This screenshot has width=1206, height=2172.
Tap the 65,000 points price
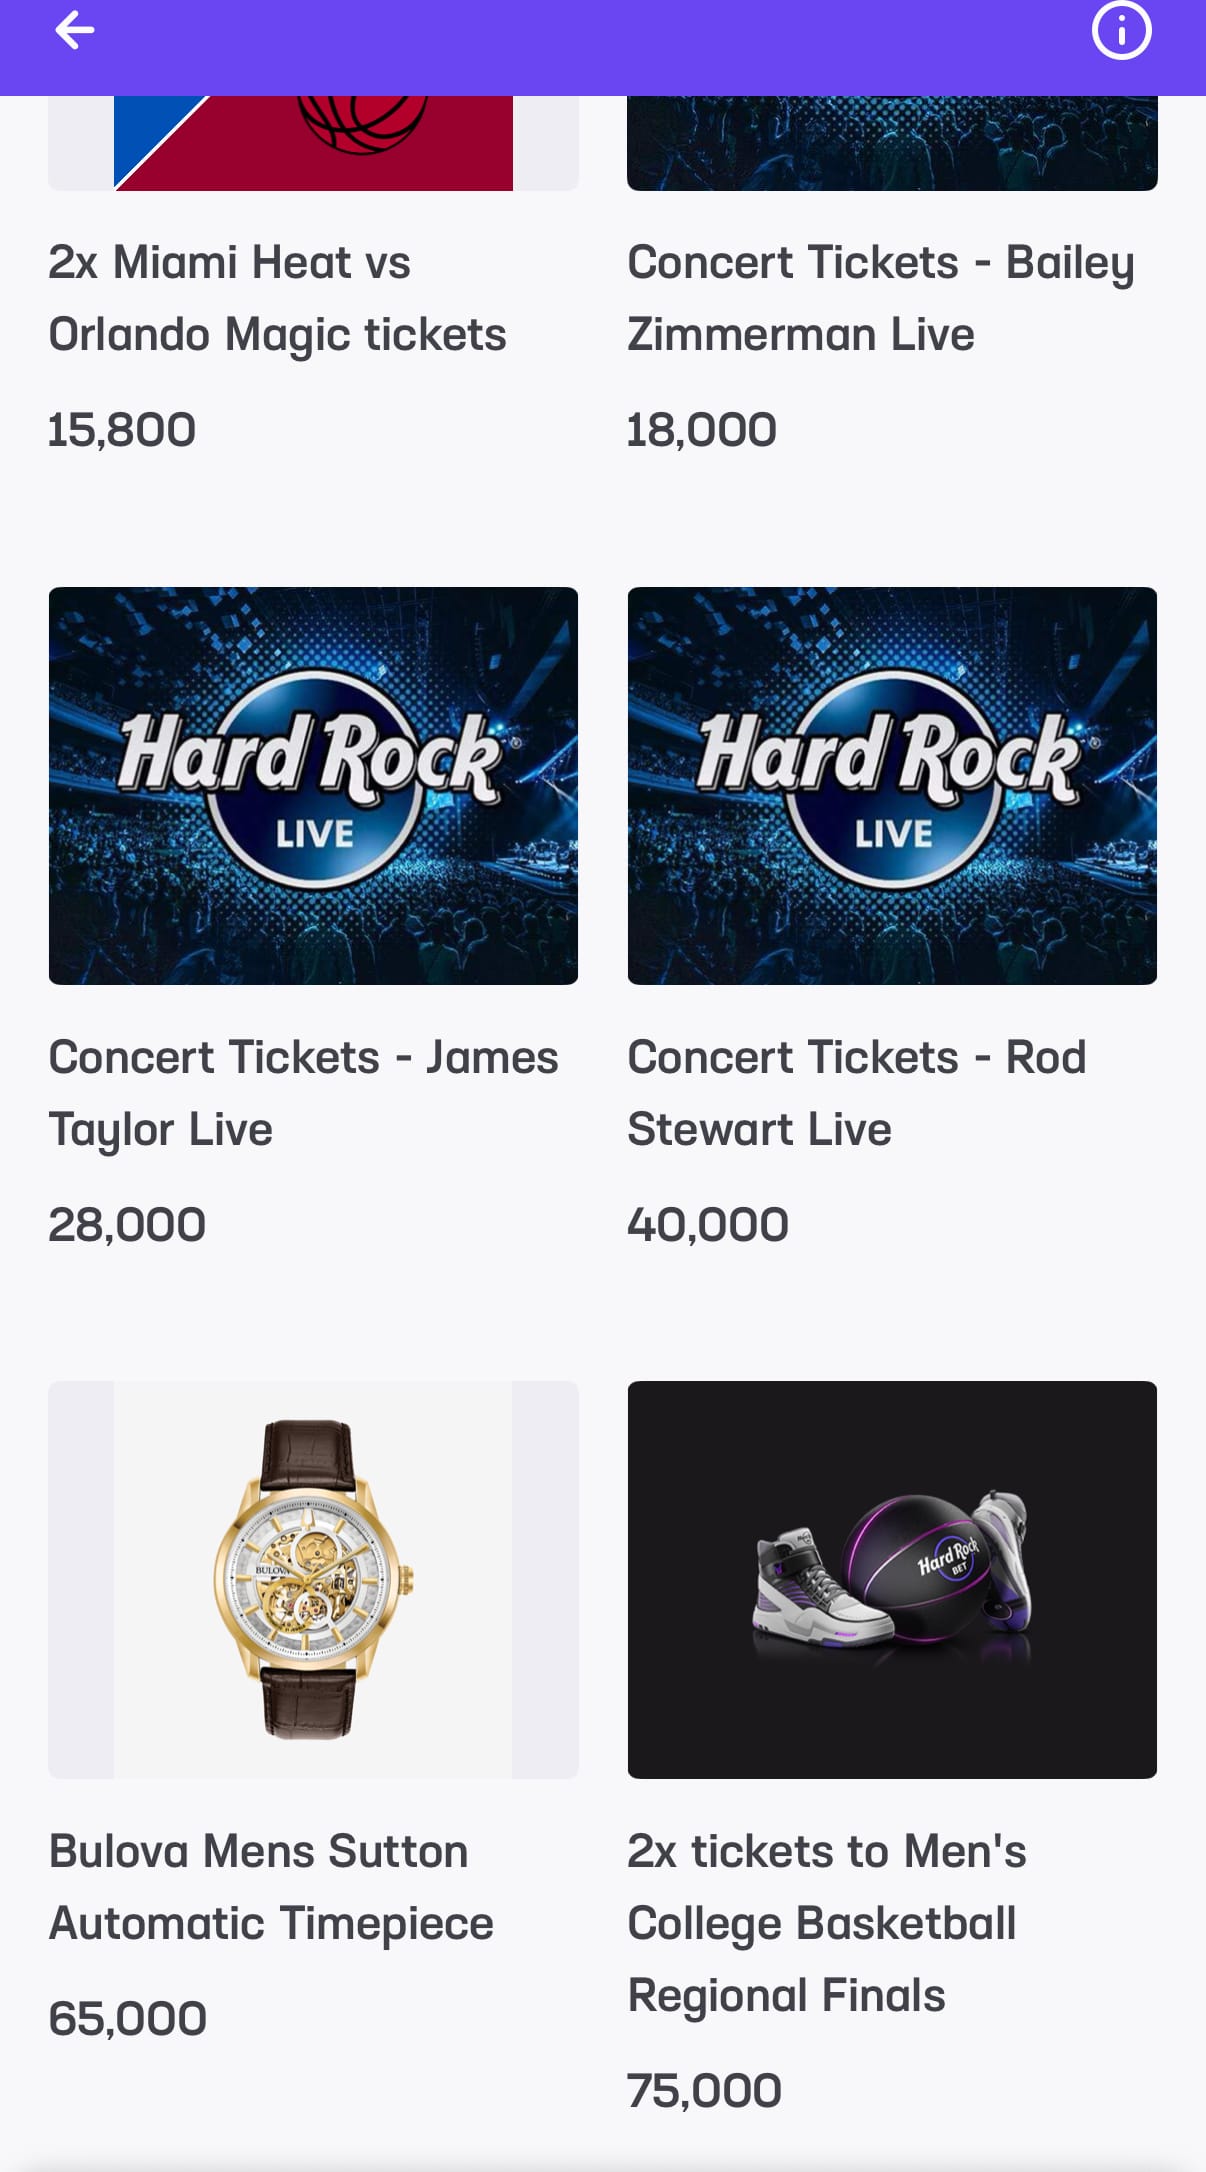(x=128, y=2019)
